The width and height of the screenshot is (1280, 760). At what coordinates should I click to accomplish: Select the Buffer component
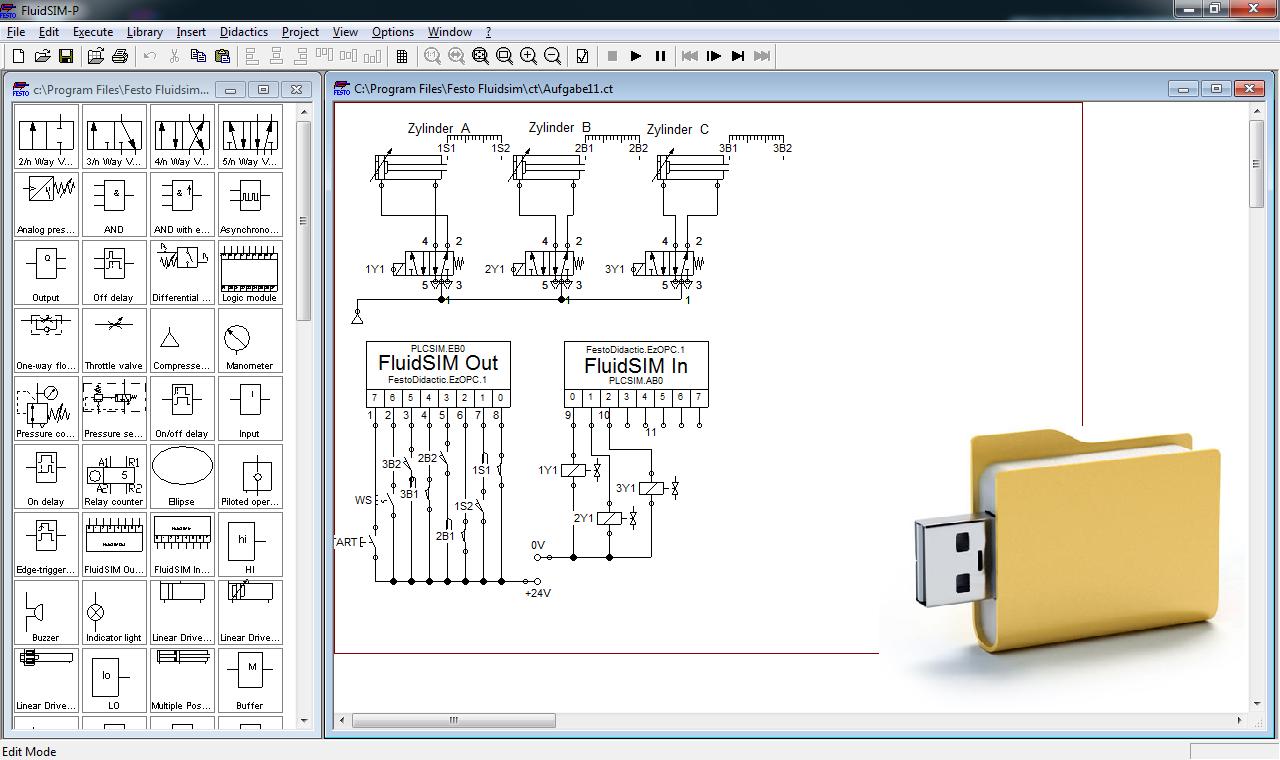point(250,681)
